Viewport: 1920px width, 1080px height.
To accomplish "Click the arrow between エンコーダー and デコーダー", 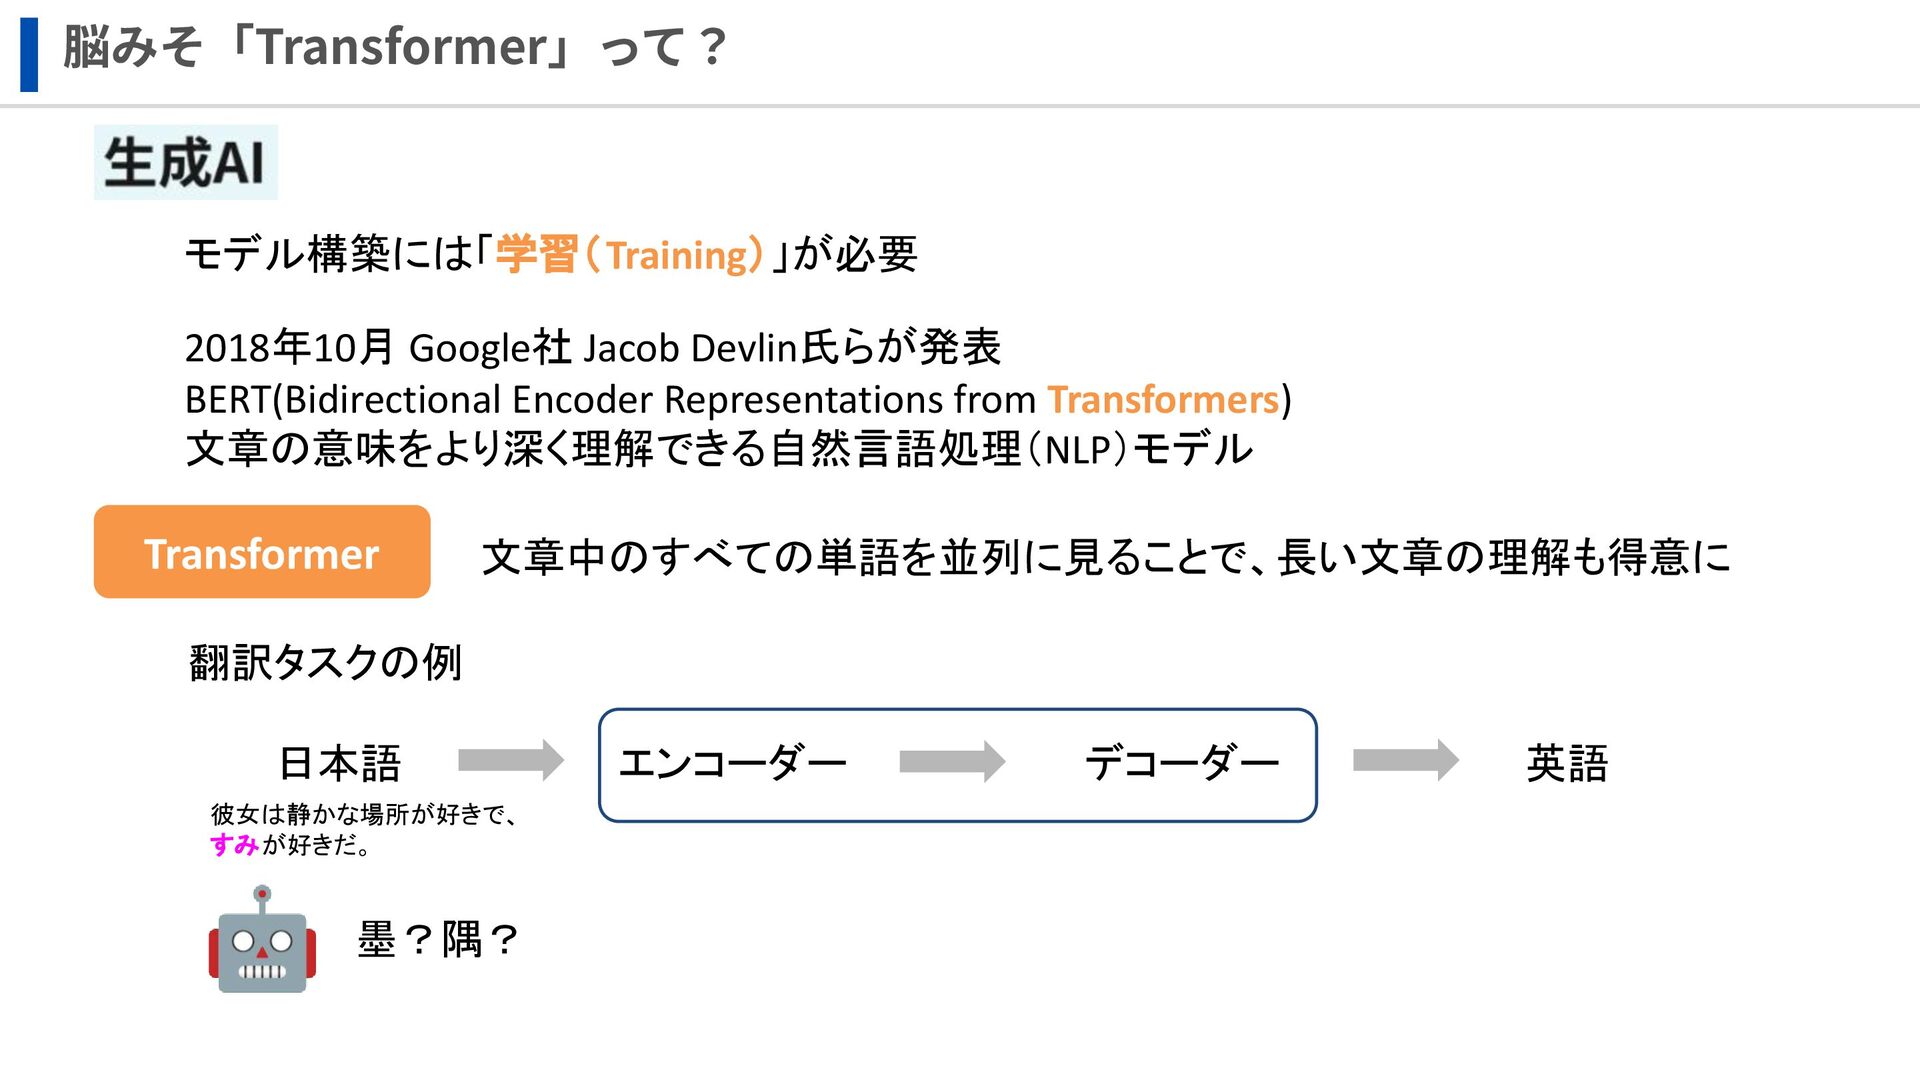I will click(952, 762).
